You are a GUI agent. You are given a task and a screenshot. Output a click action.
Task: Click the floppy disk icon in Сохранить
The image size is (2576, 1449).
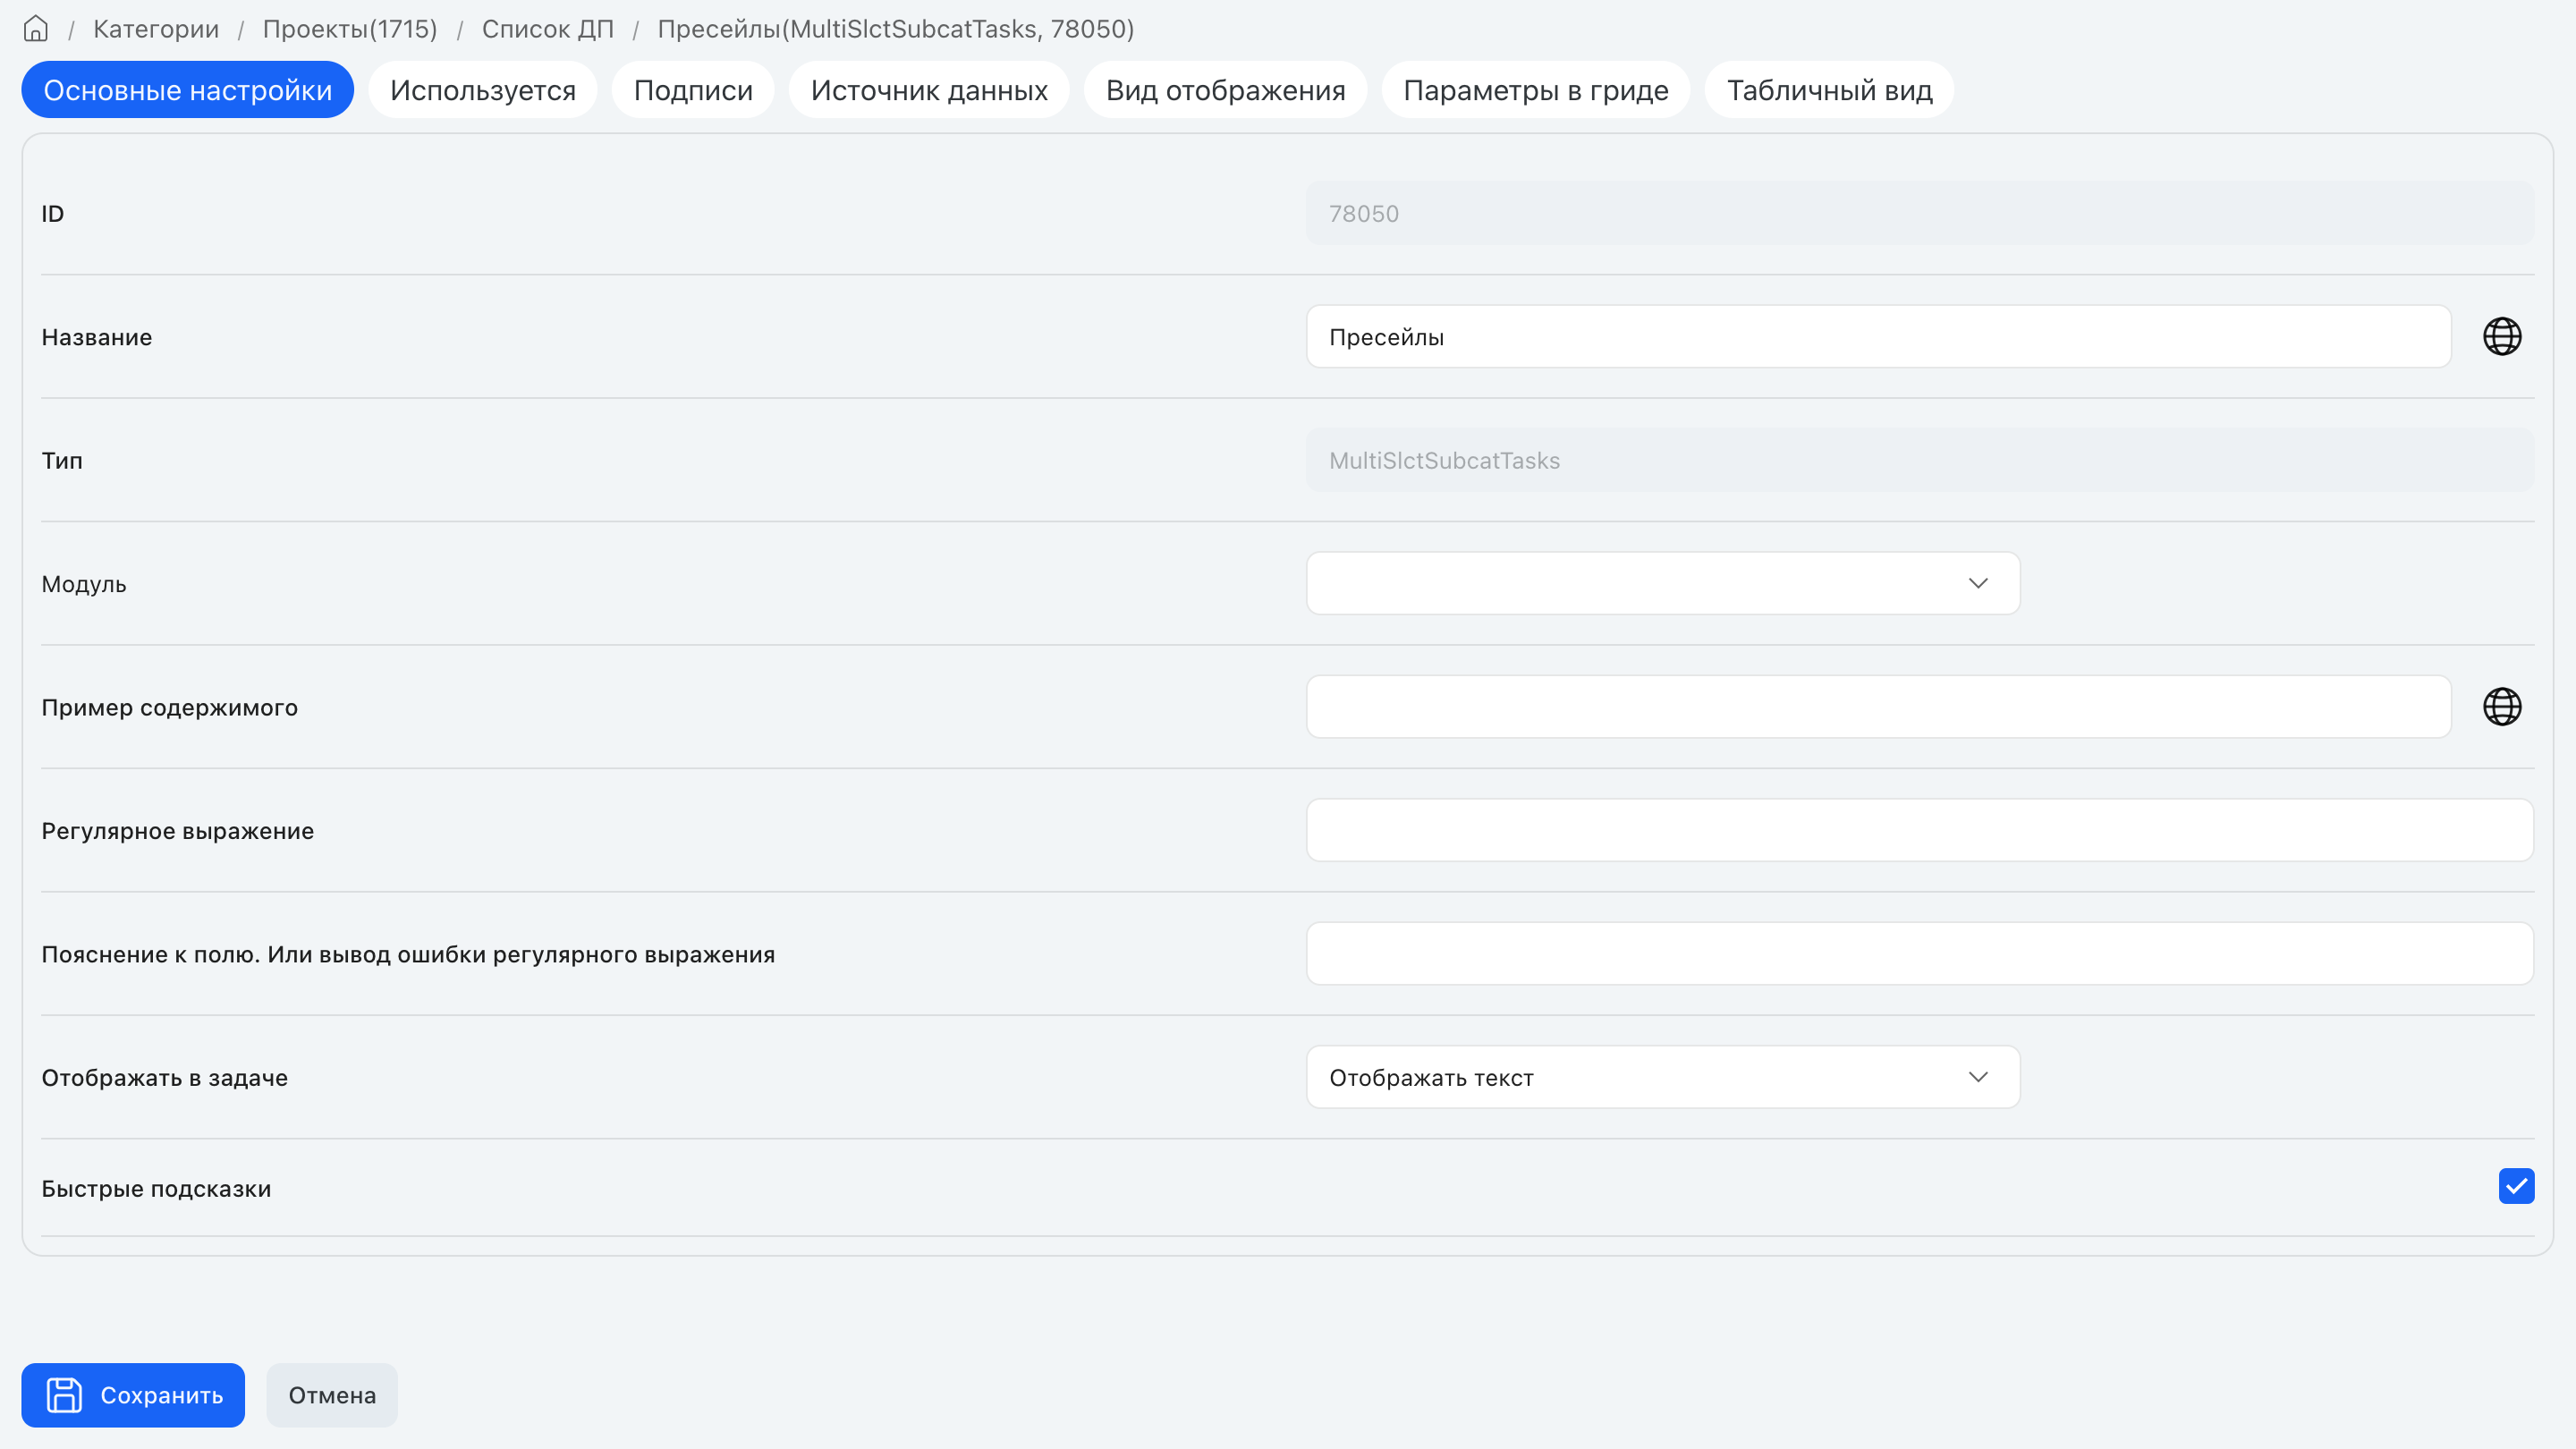tap(64, 1395)
